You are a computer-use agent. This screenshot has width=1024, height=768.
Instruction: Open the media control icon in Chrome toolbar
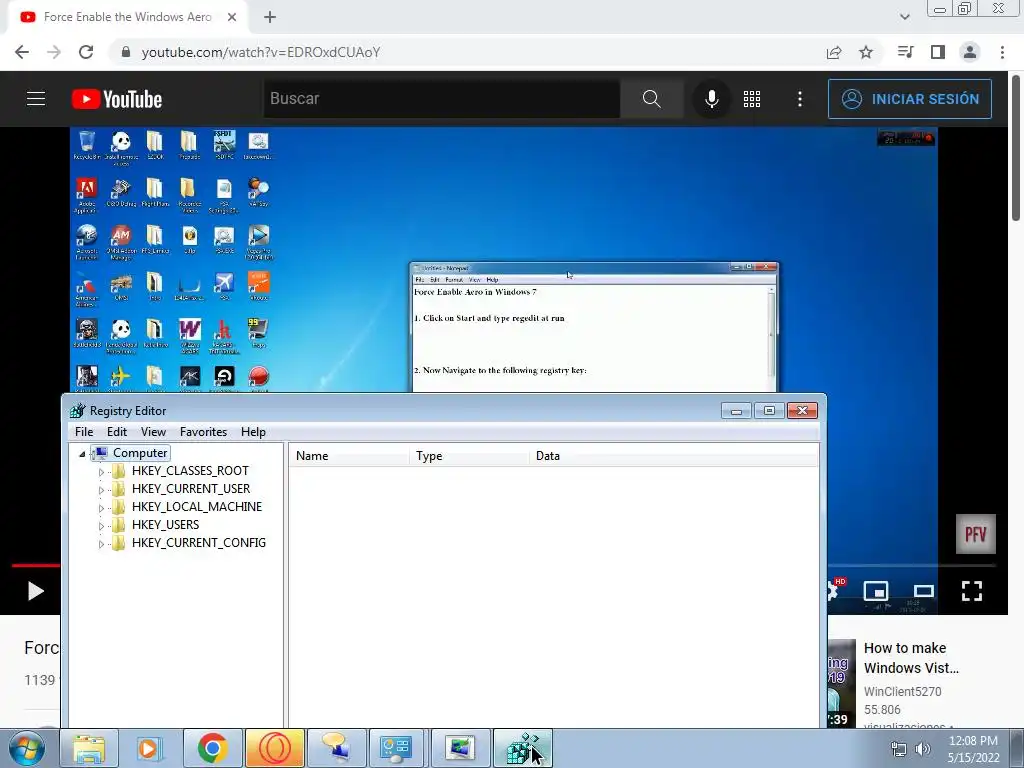(x=905, y=52)
